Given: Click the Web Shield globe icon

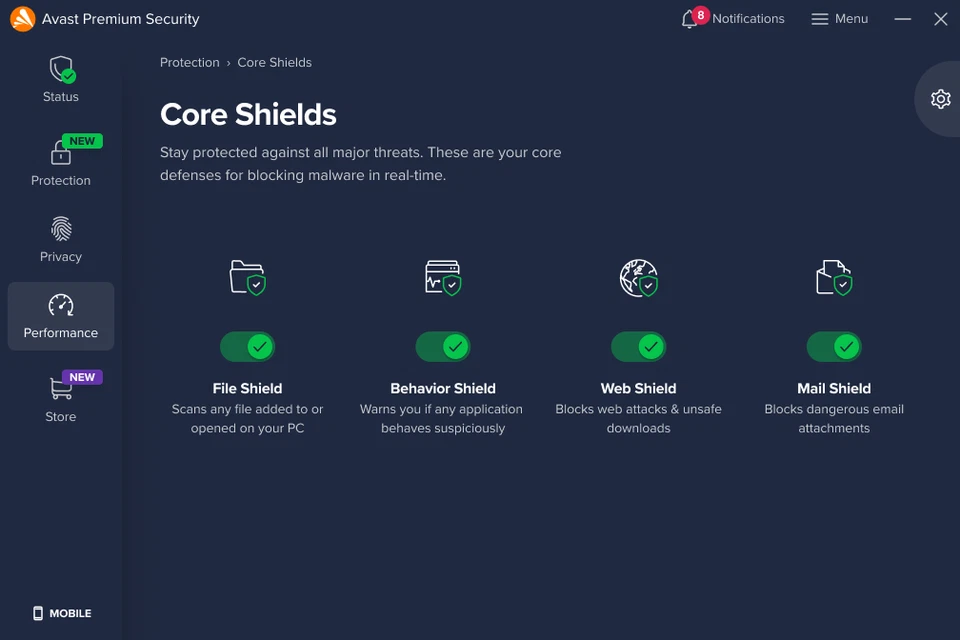Looking at the screenshot, I should pos(638,278).
